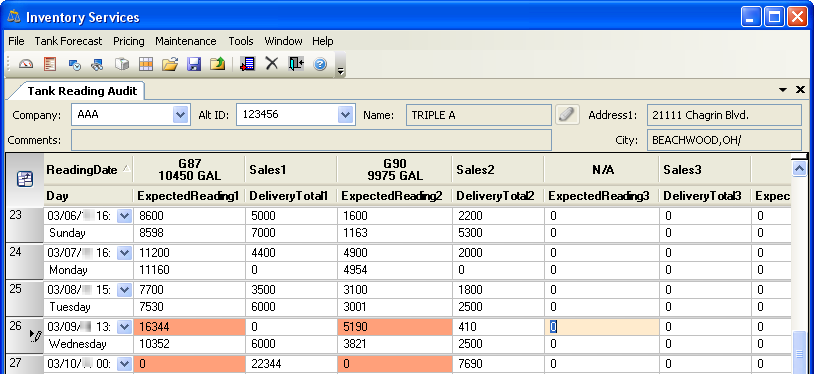This screenshot has width=814, height=374.
Task: Click the black X delete icon
Action: (x=272, y=64)
